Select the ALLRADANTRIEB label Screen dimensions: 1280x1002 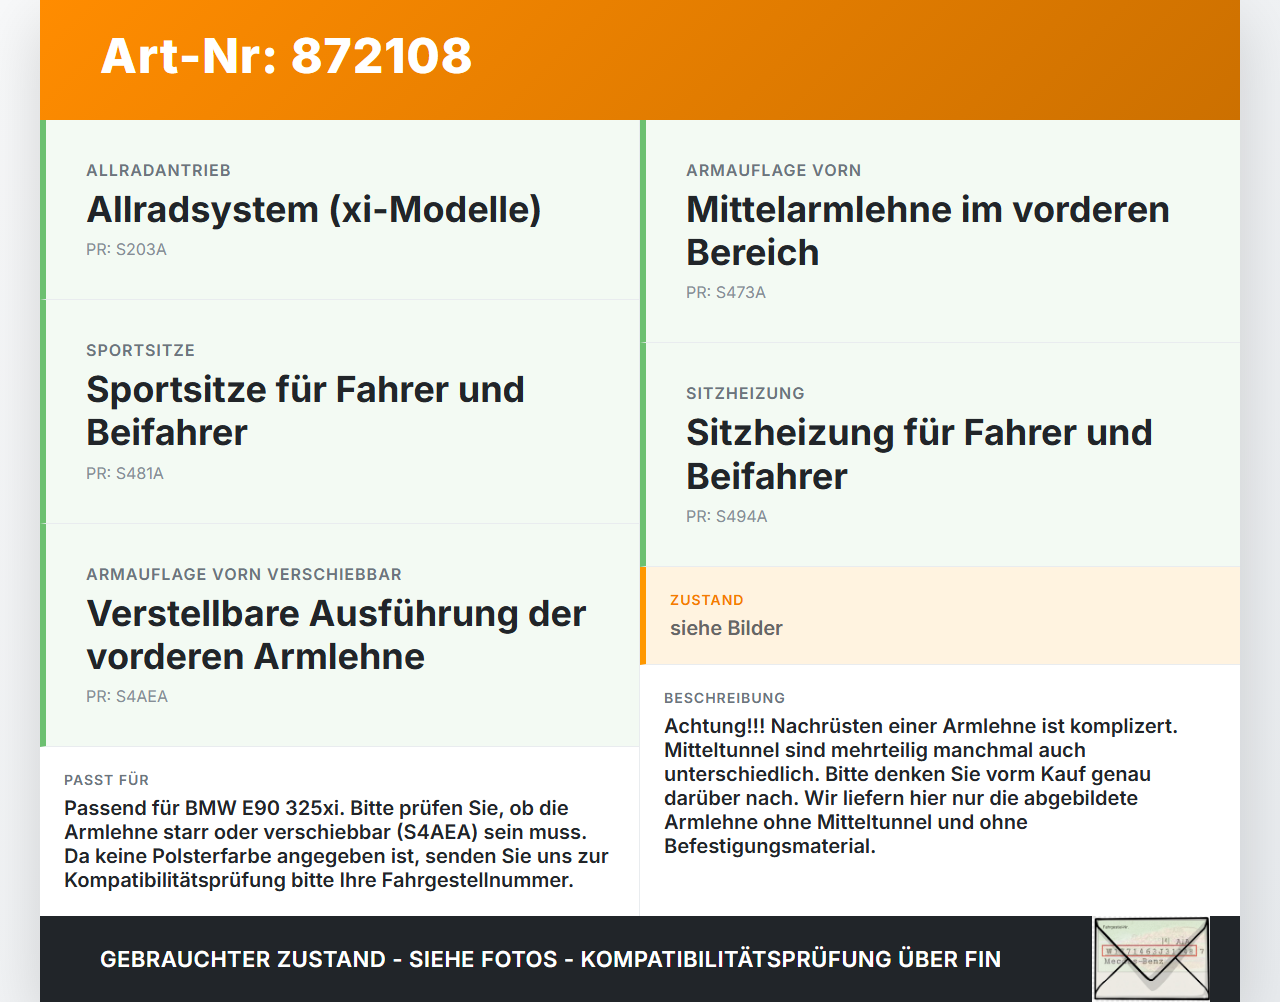pos(158,170)
